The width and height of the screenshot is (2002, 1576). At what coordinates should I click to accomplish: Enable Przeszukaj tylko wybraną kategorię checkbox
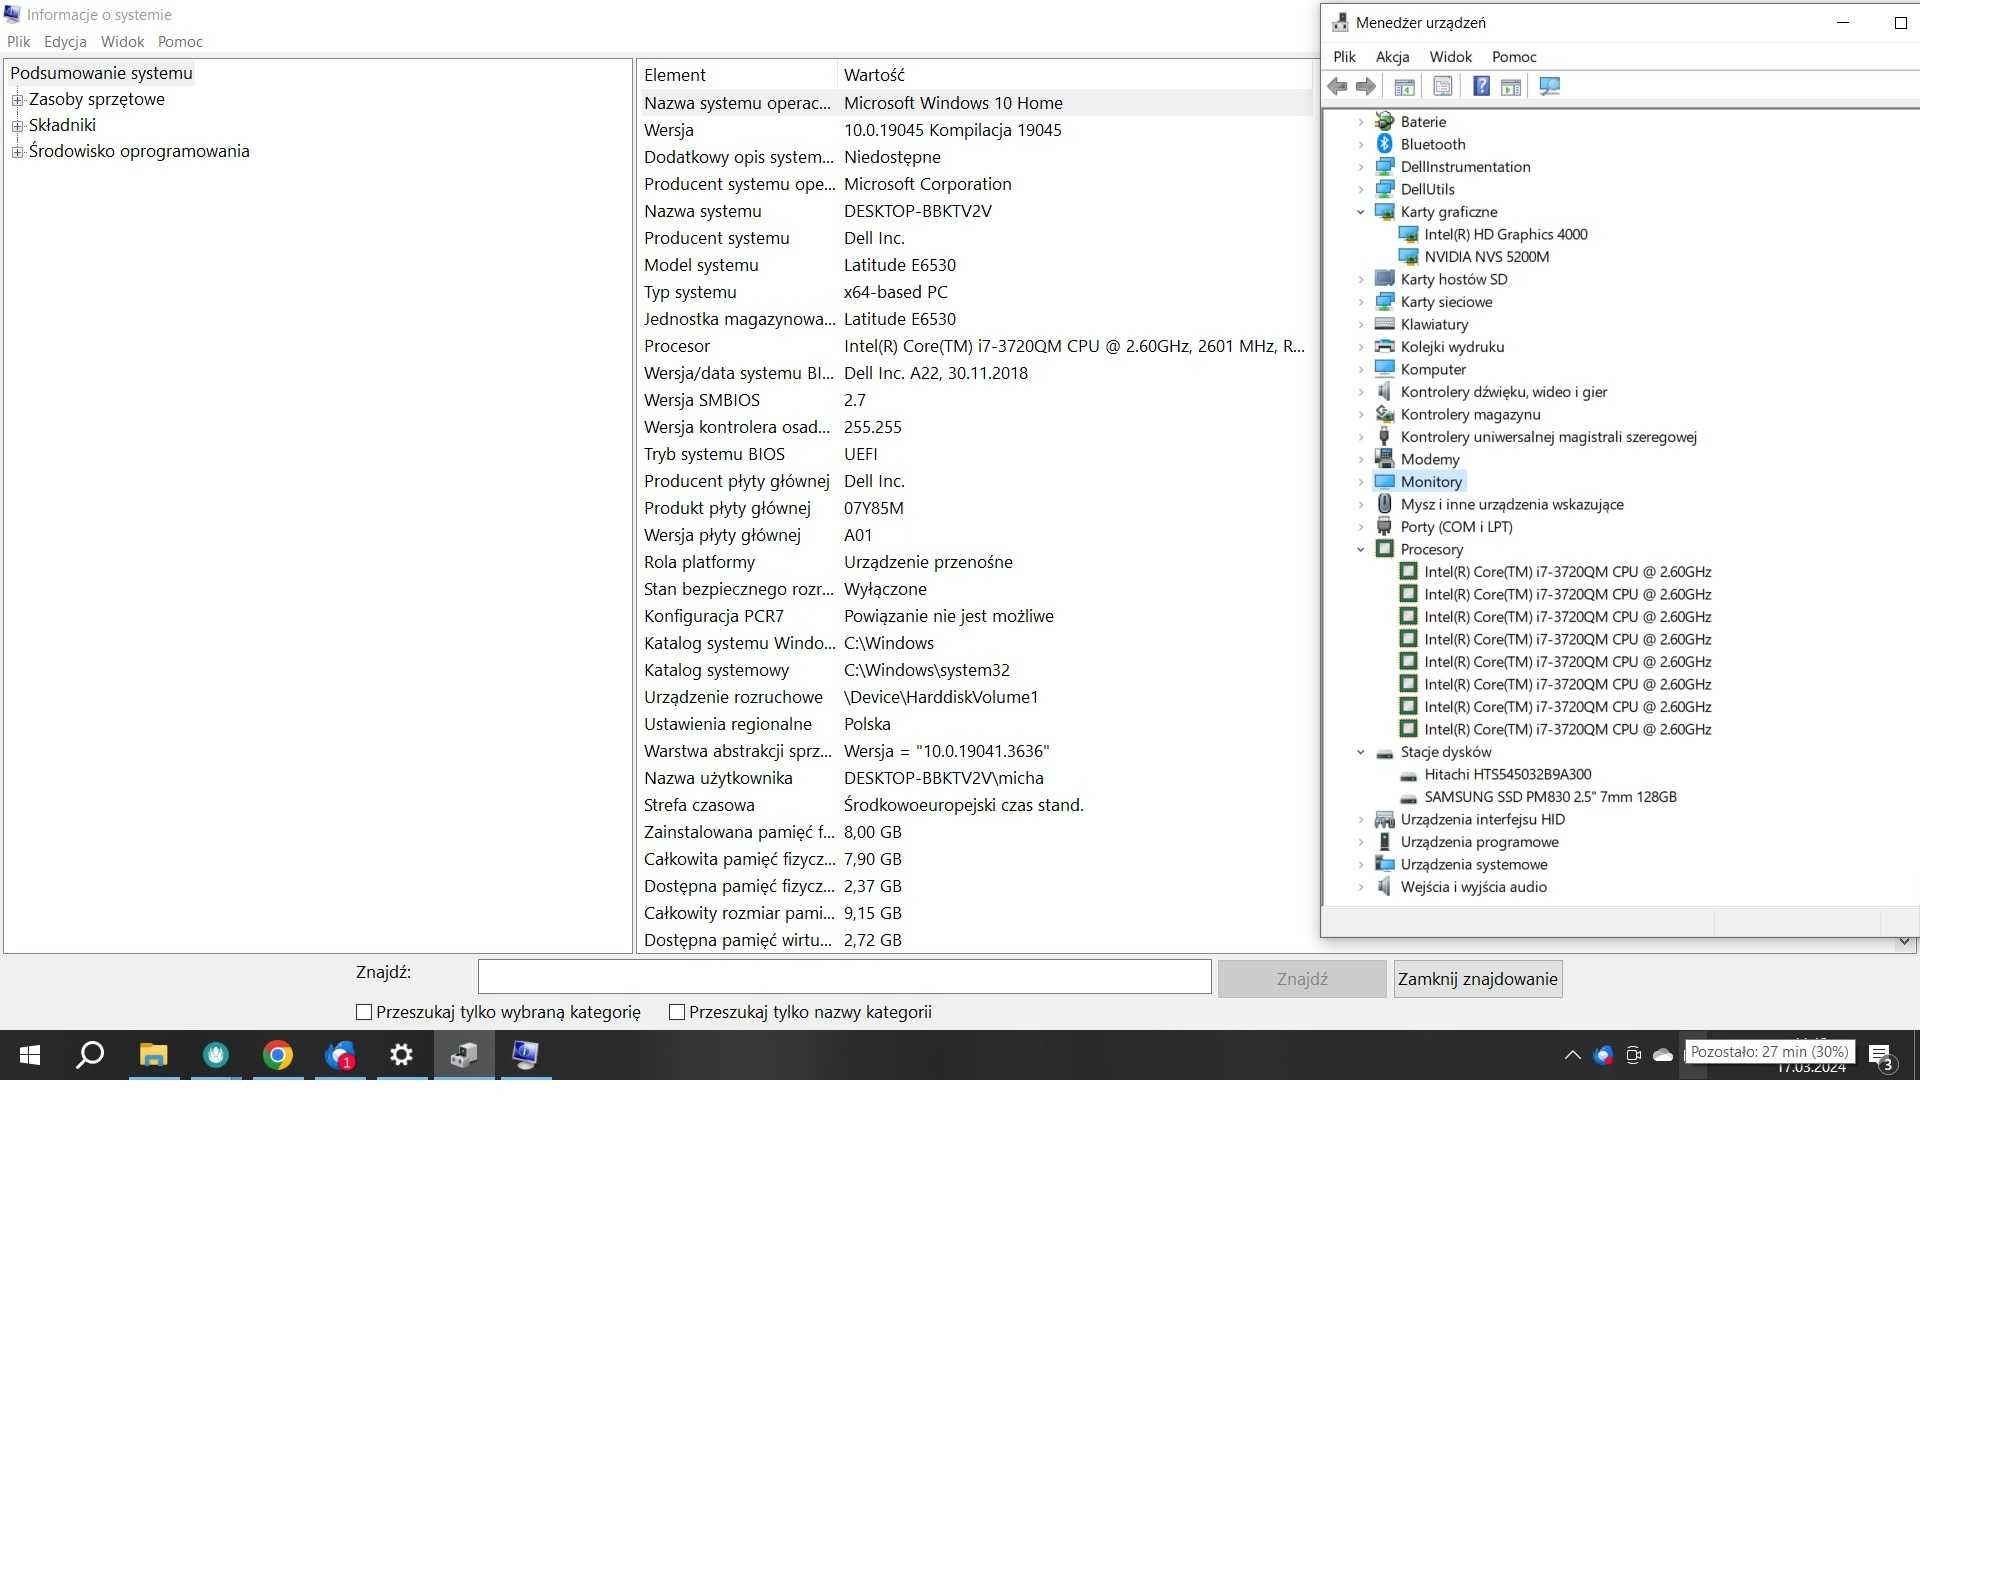coord(364,1012)
